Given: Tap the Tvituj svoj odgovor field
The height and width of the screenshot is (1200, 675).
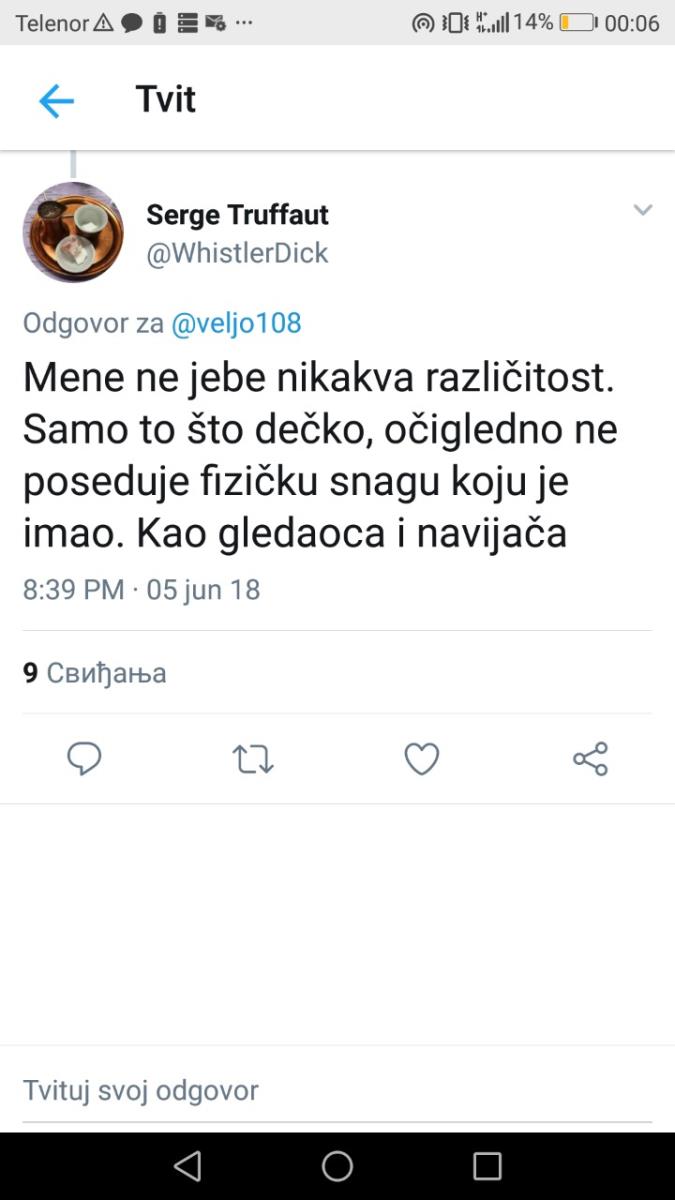Looking at the screenshot, I should tap(140, 1089).
